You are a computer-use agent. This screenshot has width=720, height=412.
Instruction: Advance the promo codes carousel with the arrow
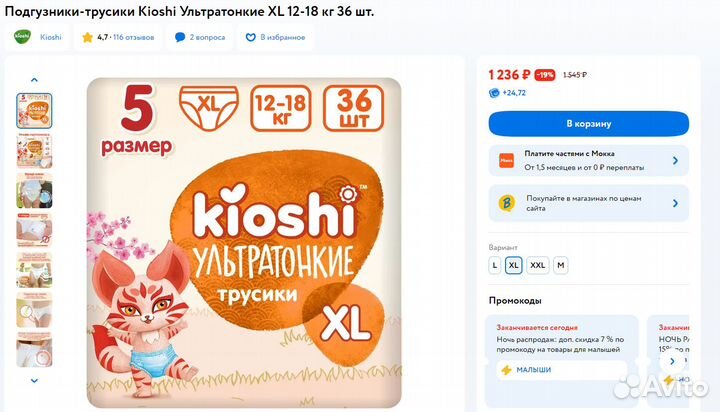(x=672, y=361)
